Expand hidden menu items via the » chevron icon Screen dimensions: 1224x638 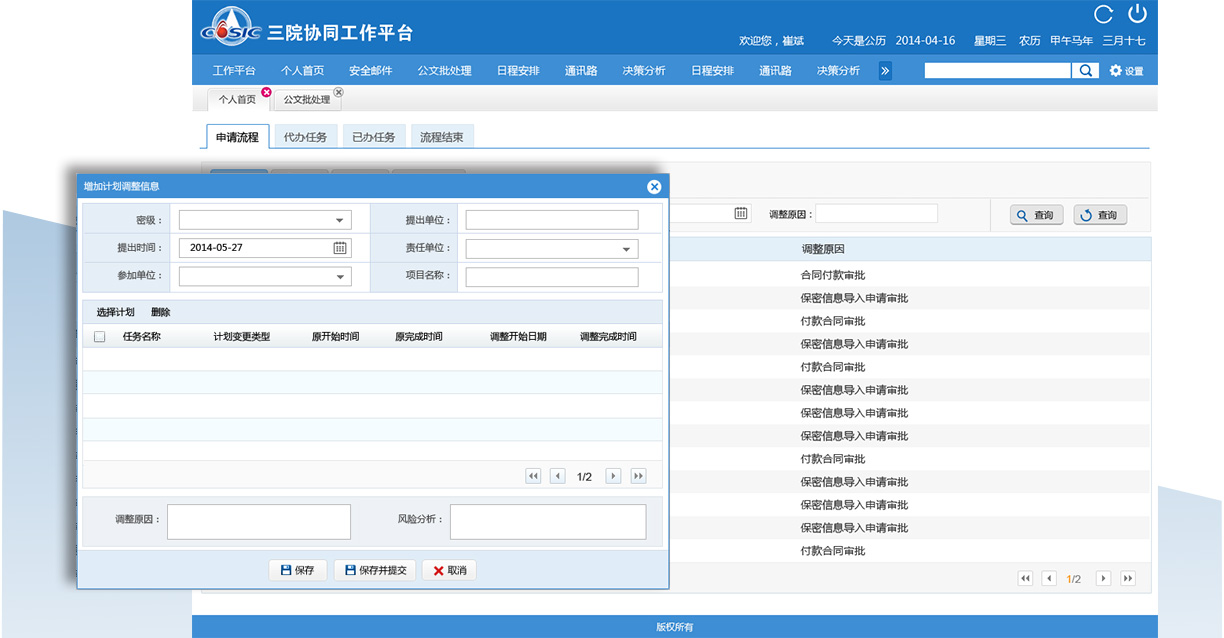click(x=884, y=70)
